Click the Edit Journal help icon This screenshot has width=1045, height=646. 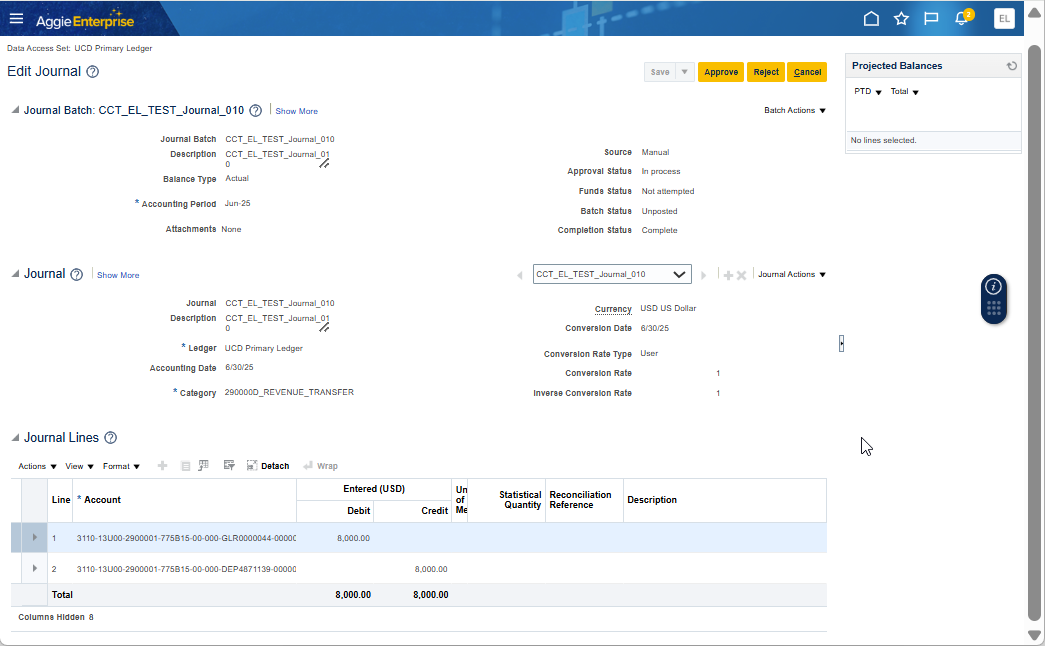point(93,72)
